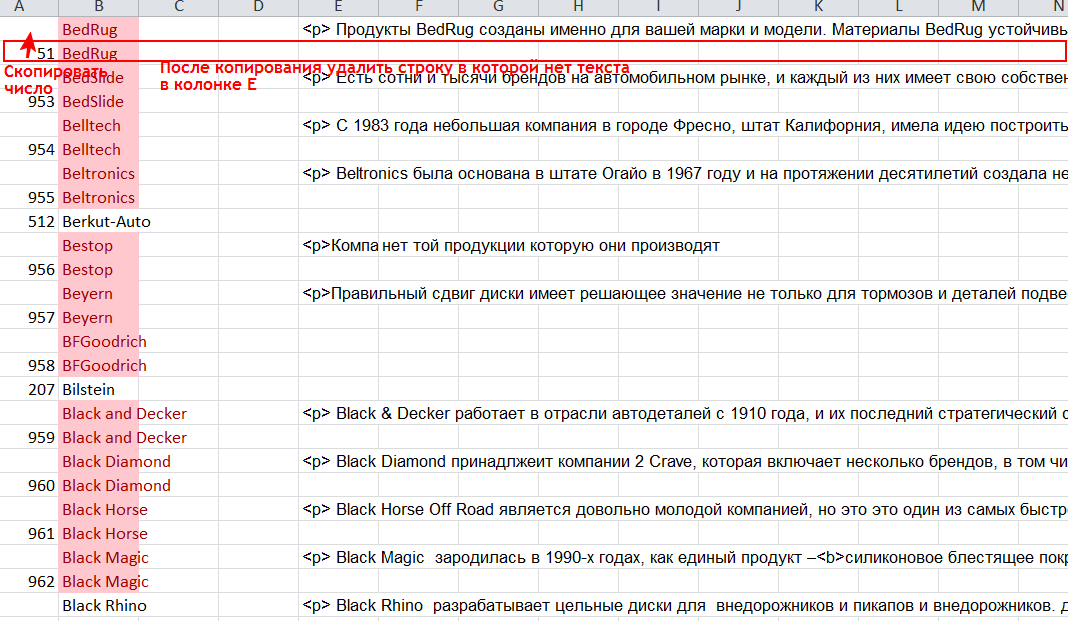Select BedRug name cell beside 'Продукты BedRug' text

pyautogui.click(x=99, y=29)
